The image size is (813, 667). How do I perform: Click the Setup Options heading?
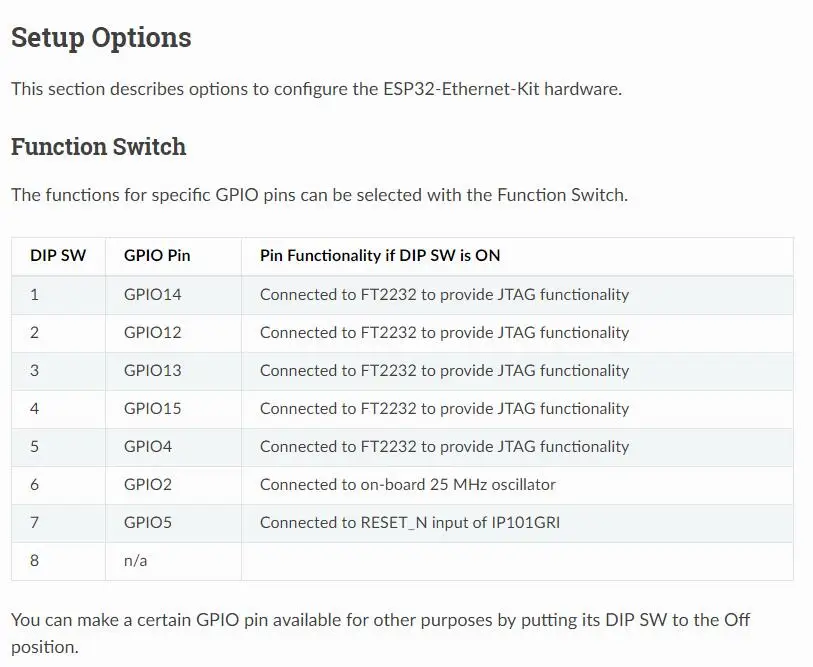coord(101,38)
